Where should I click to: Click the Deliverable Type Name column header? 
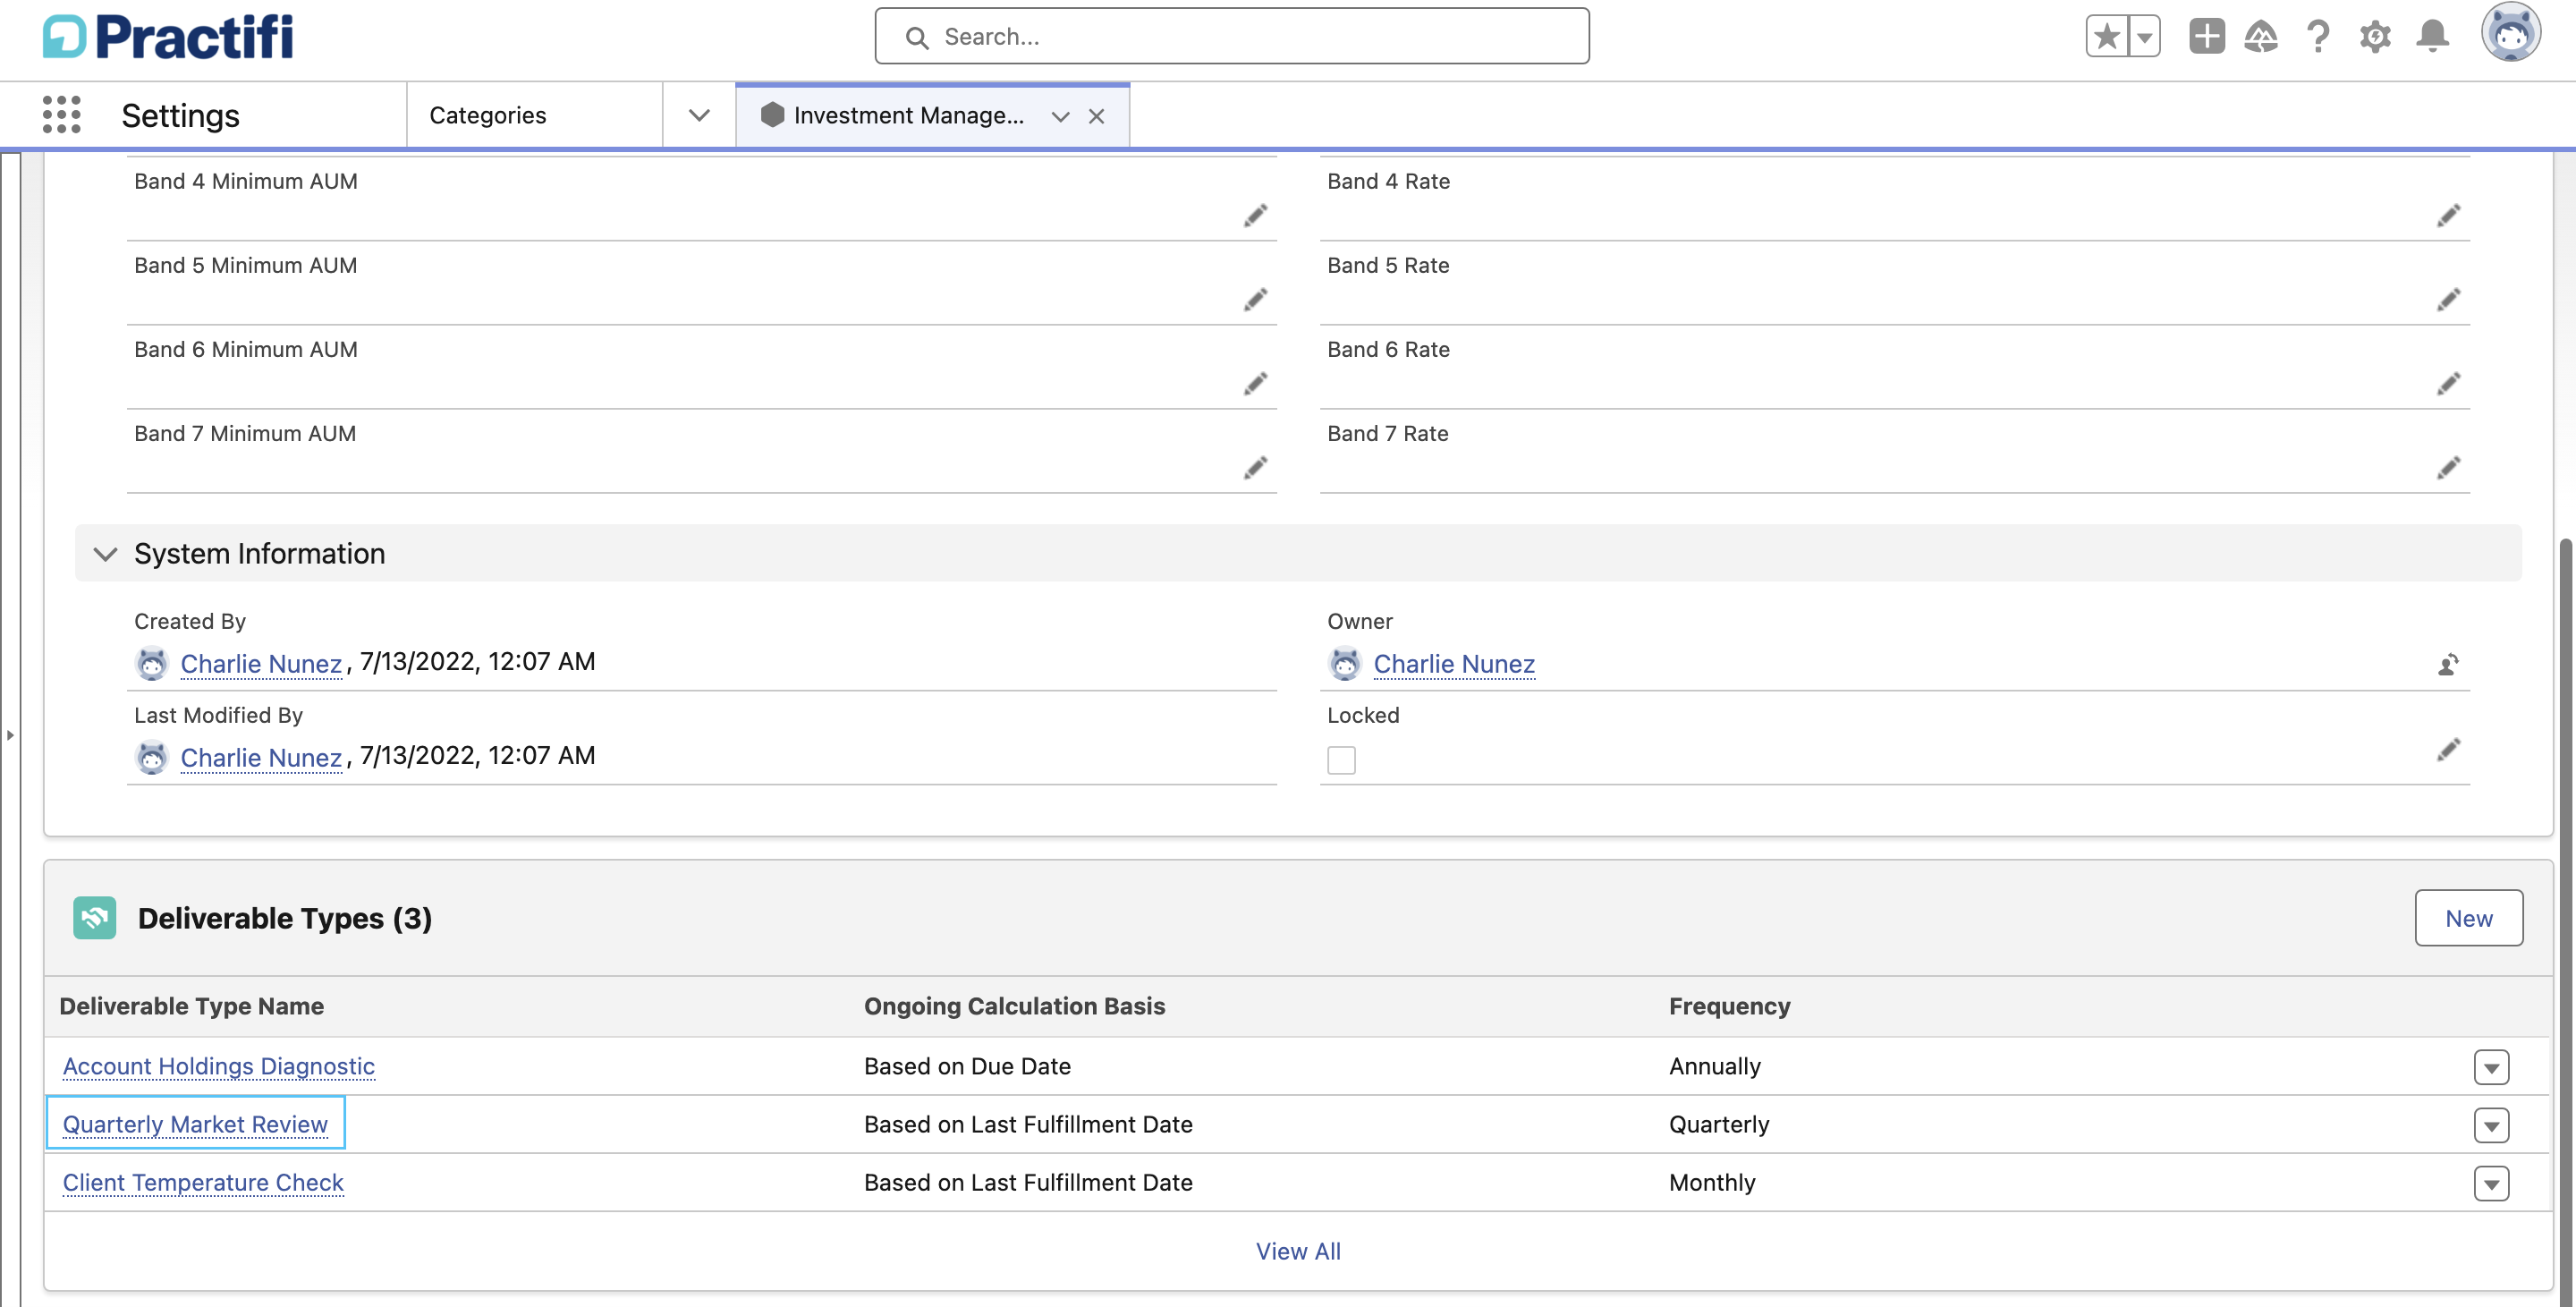click(x=191, y=1006)
